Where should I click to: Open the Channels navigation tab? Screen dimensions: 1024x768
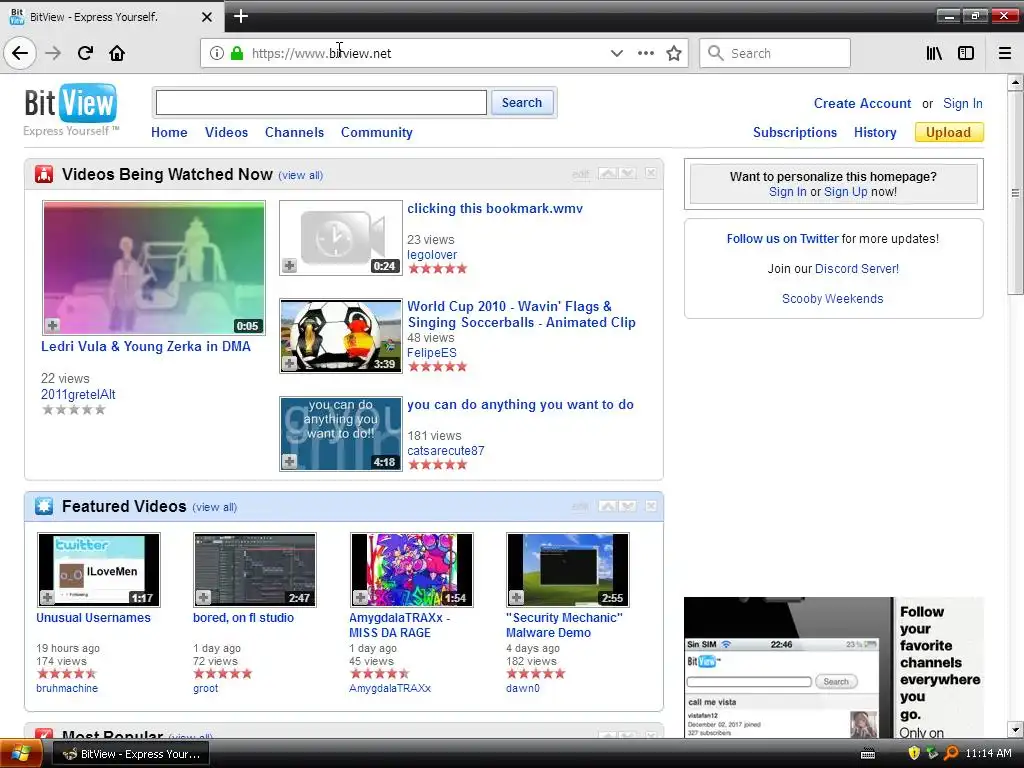click(295, 132)
